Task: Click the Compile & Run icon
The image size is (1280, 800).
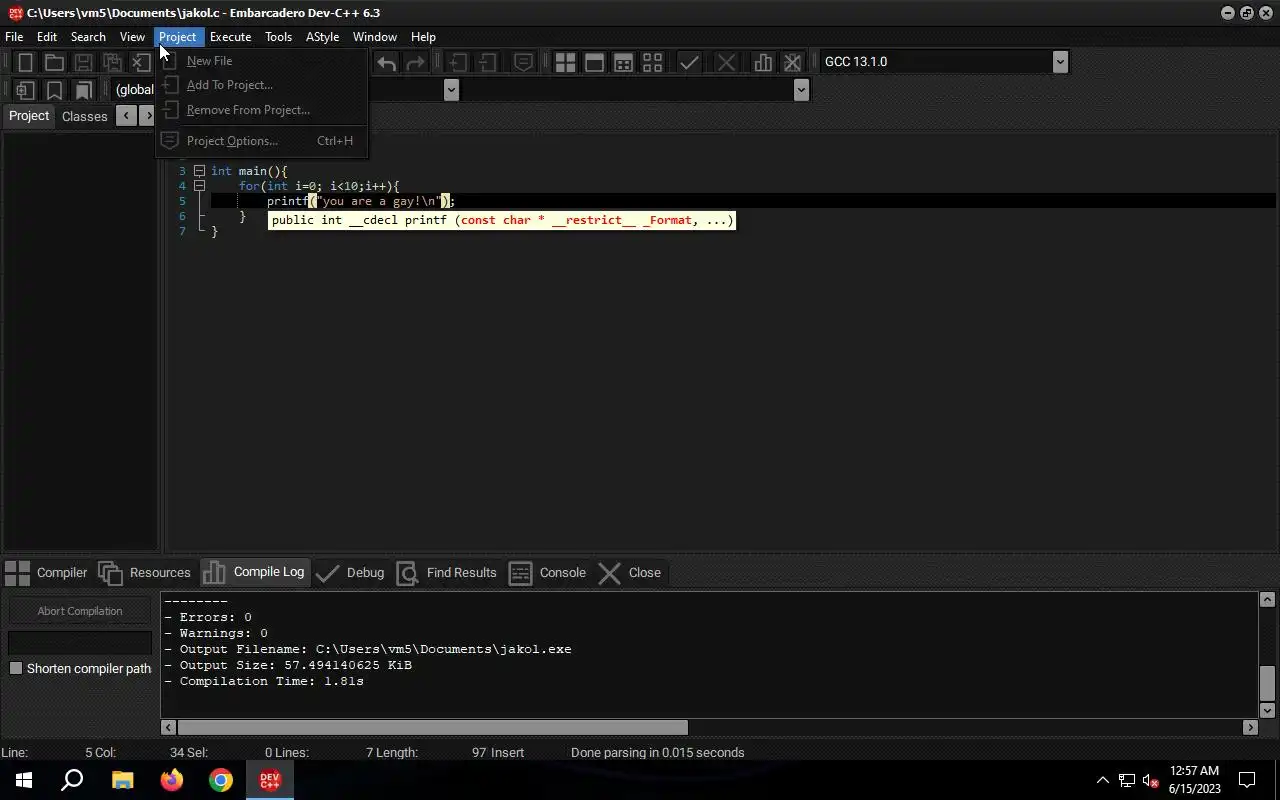Action: coord(623,62)
